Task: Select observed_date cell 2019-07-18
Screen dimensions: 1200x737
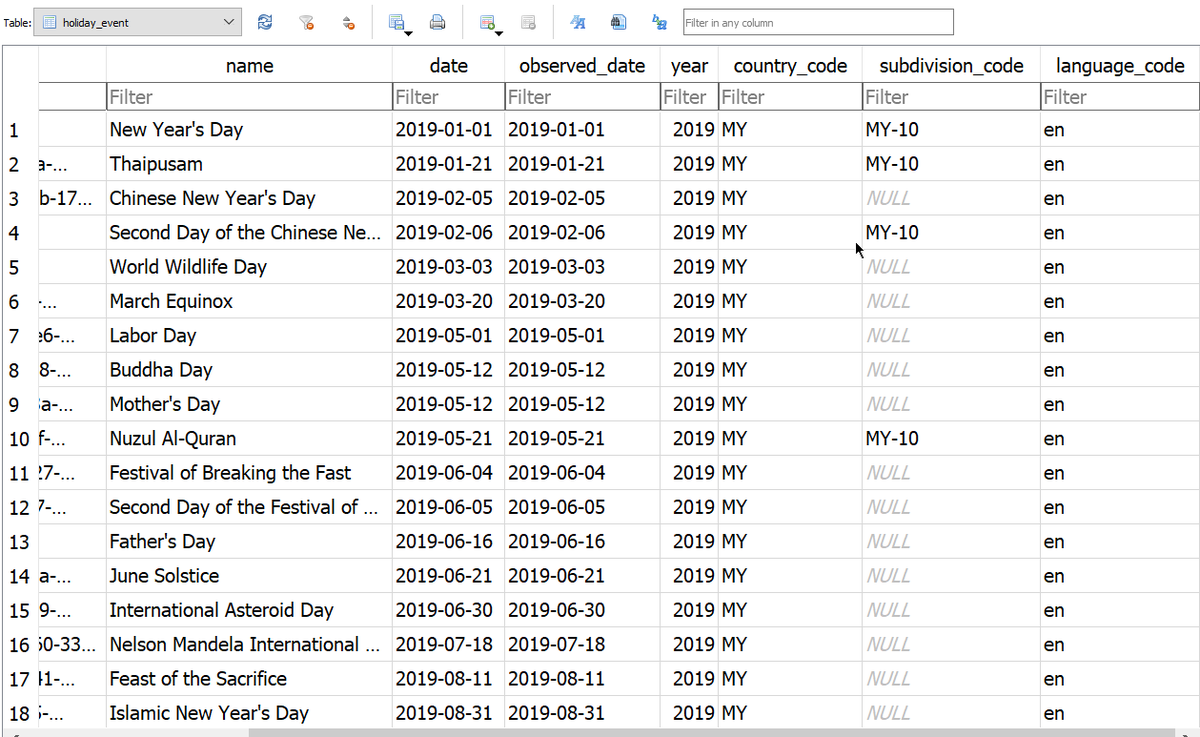Action: click(x=582, y=644)
